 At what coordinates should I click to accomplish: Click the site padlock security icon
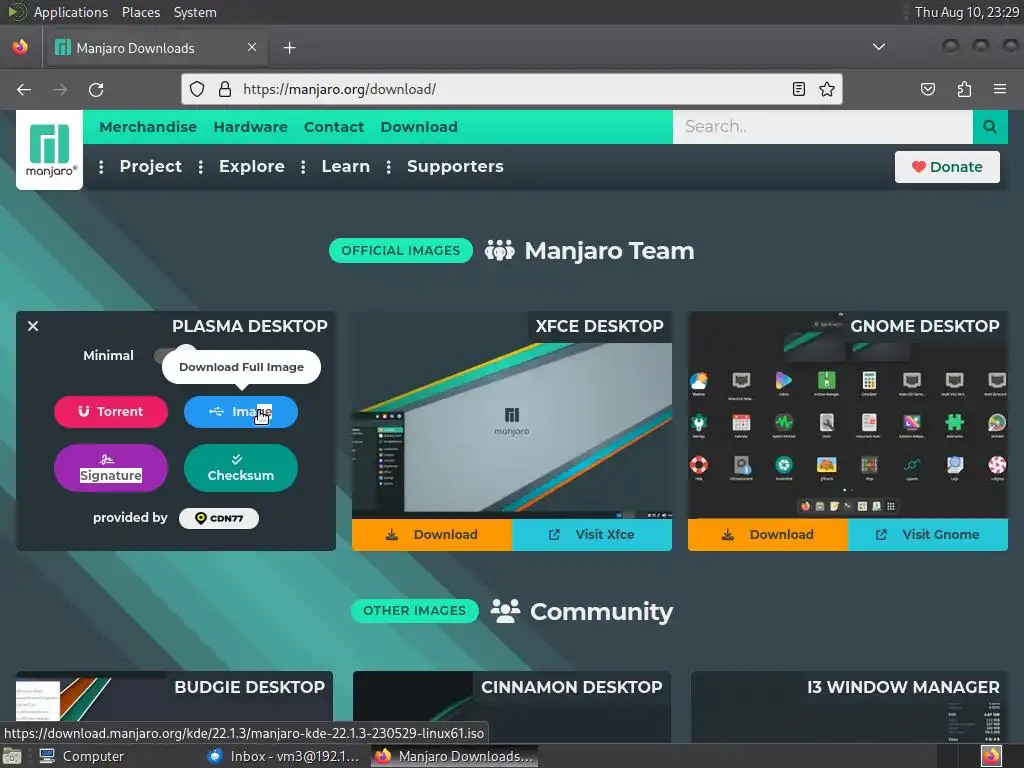225,89
